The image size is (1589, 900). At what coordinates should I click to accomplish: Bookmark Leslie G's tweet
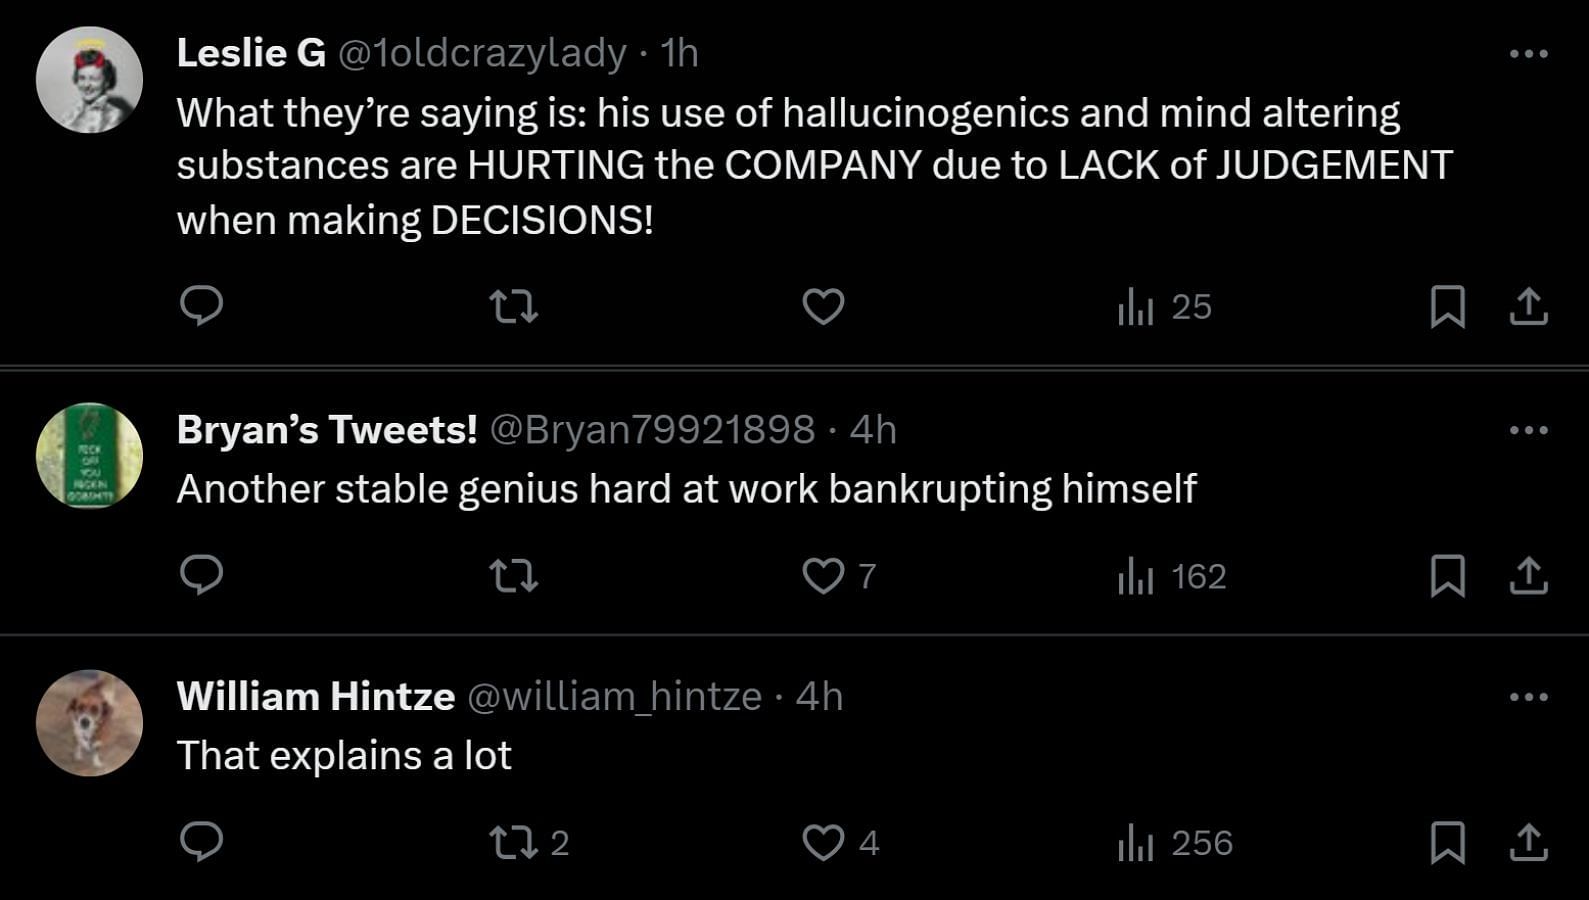coord(1447,306)
